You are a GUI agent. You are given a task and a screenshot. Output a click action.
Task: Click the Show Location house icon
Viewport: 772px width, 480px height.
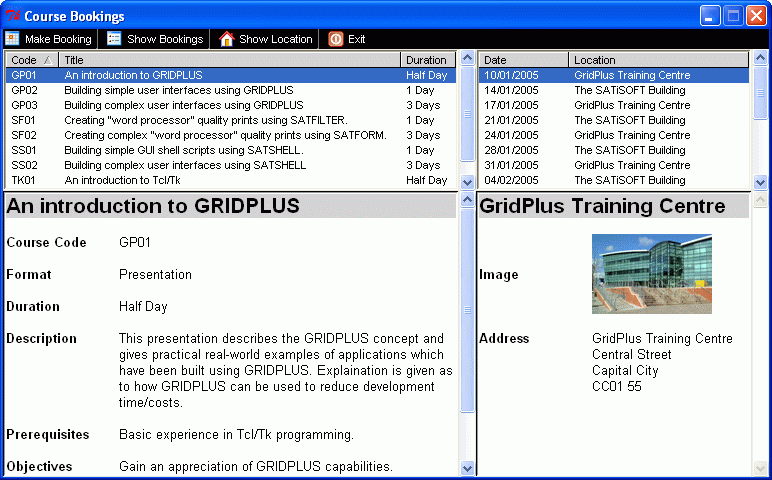226,39
